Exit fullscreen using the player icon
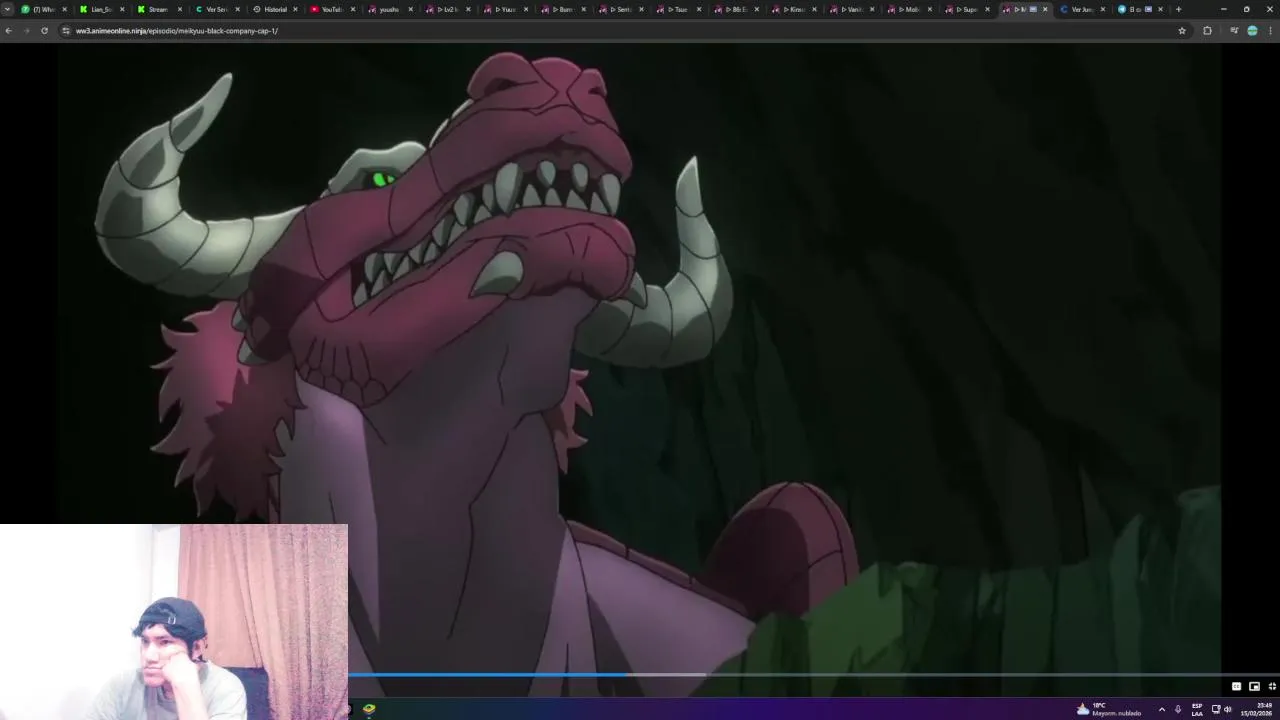The image size is (1280, 720). (1272, 686)
